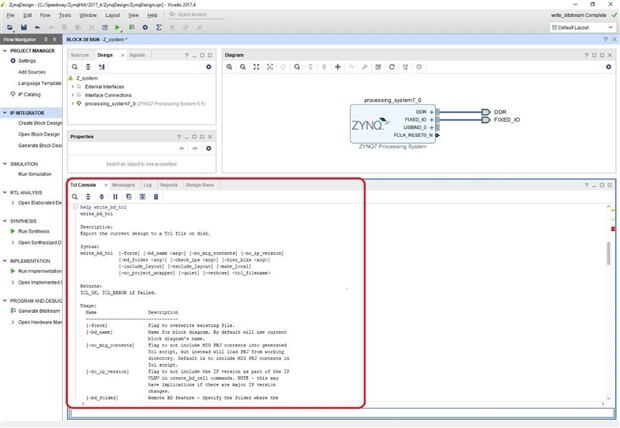
Task: Click the Diagram zoom in magnifier
Action: click(229, 67)
